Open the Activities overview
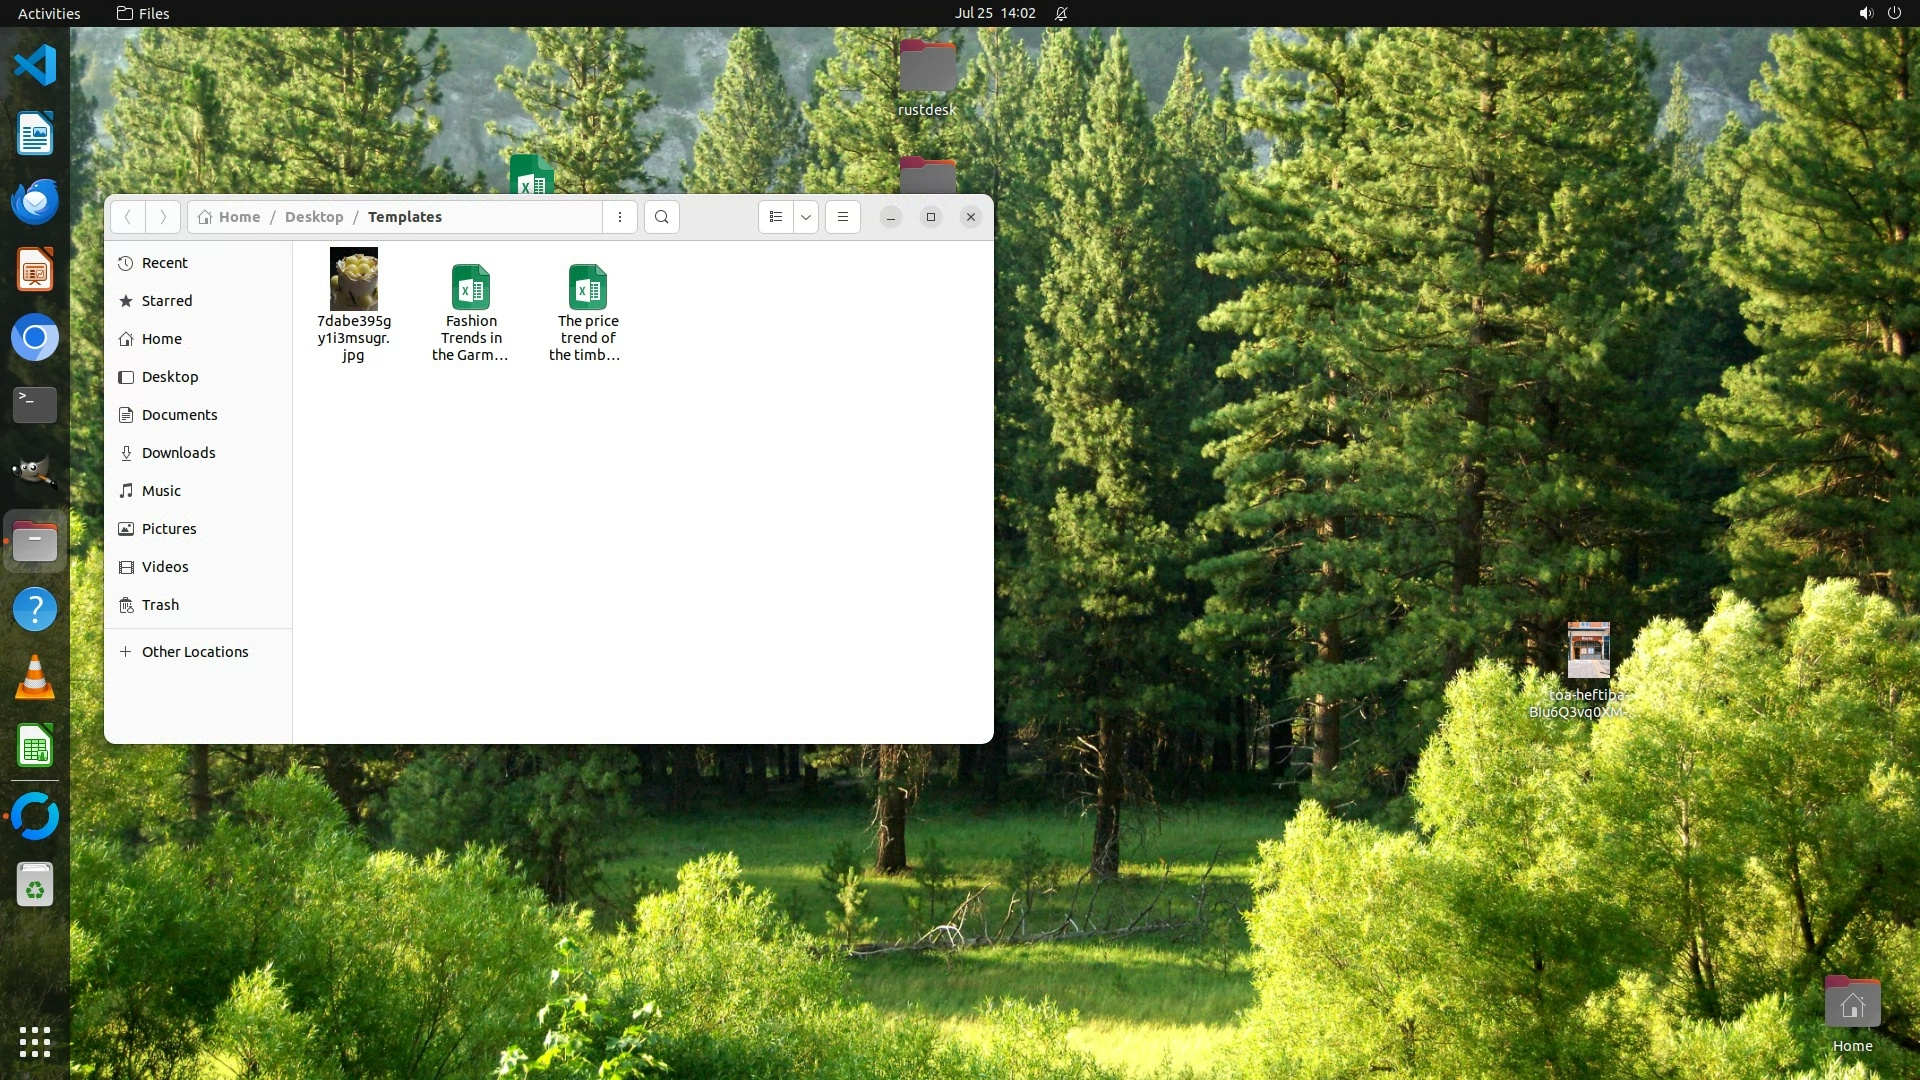 tap(49, 13)
